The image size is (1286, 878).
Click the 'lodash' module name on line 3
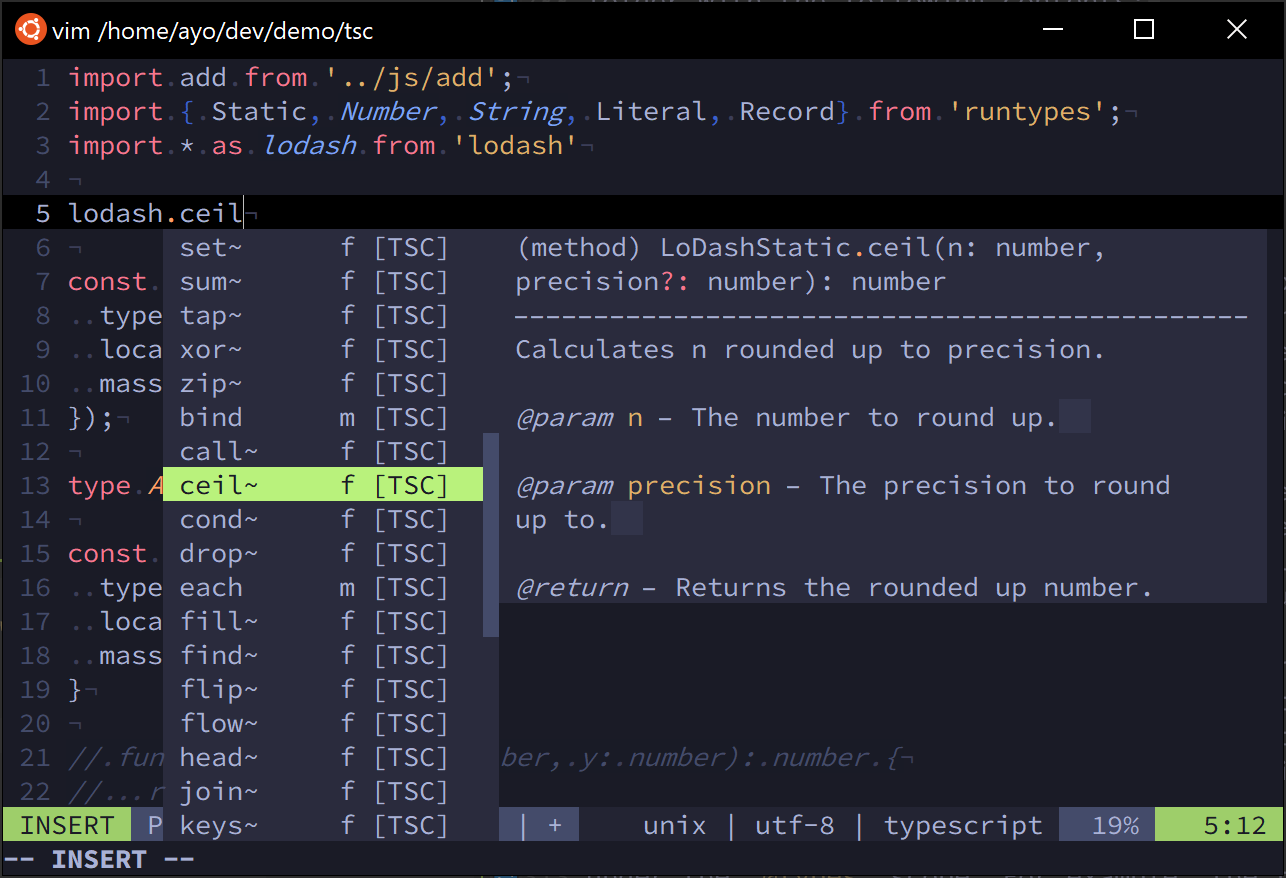tap(310, 145)
